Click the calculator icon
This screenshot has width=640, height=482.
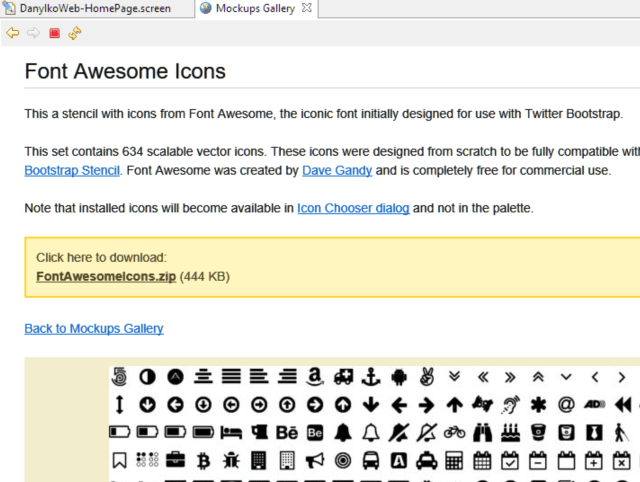(454, 460)
